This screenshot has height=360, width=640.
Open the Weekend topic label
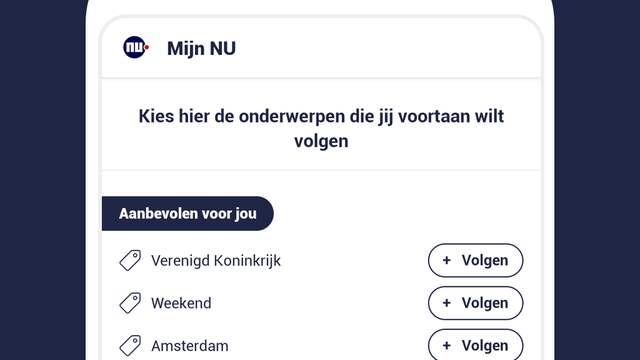181,303
